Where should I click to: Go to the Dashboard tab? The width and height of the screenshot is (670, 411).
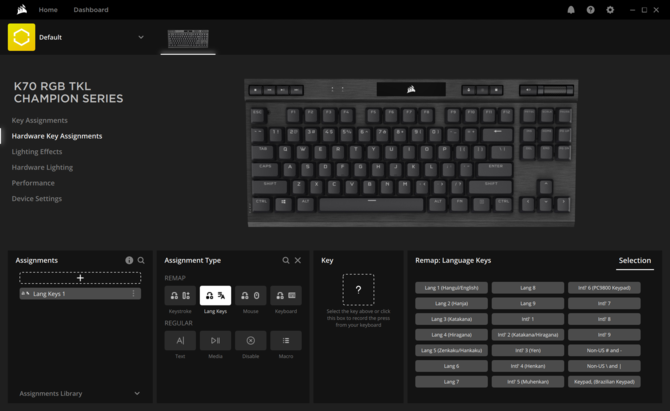click(x=91, y=9)
